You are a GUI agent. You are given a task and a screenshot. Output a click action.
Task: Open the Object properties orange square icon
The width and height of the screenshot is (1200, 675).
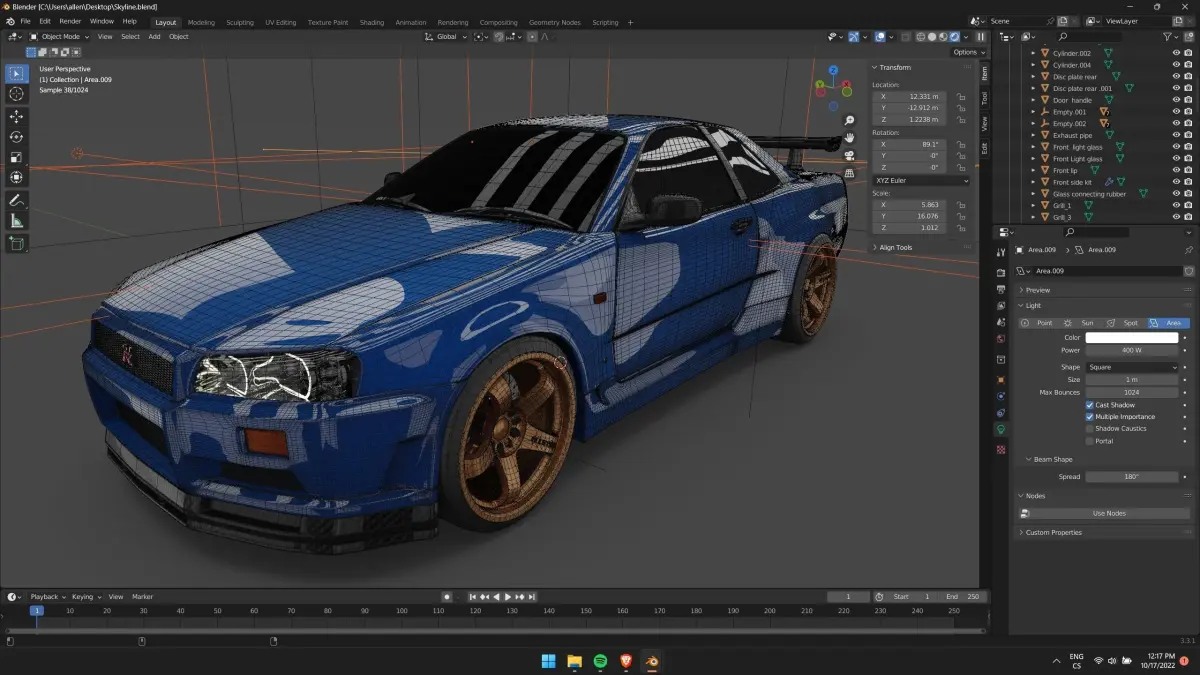(x=1001, y=380)
